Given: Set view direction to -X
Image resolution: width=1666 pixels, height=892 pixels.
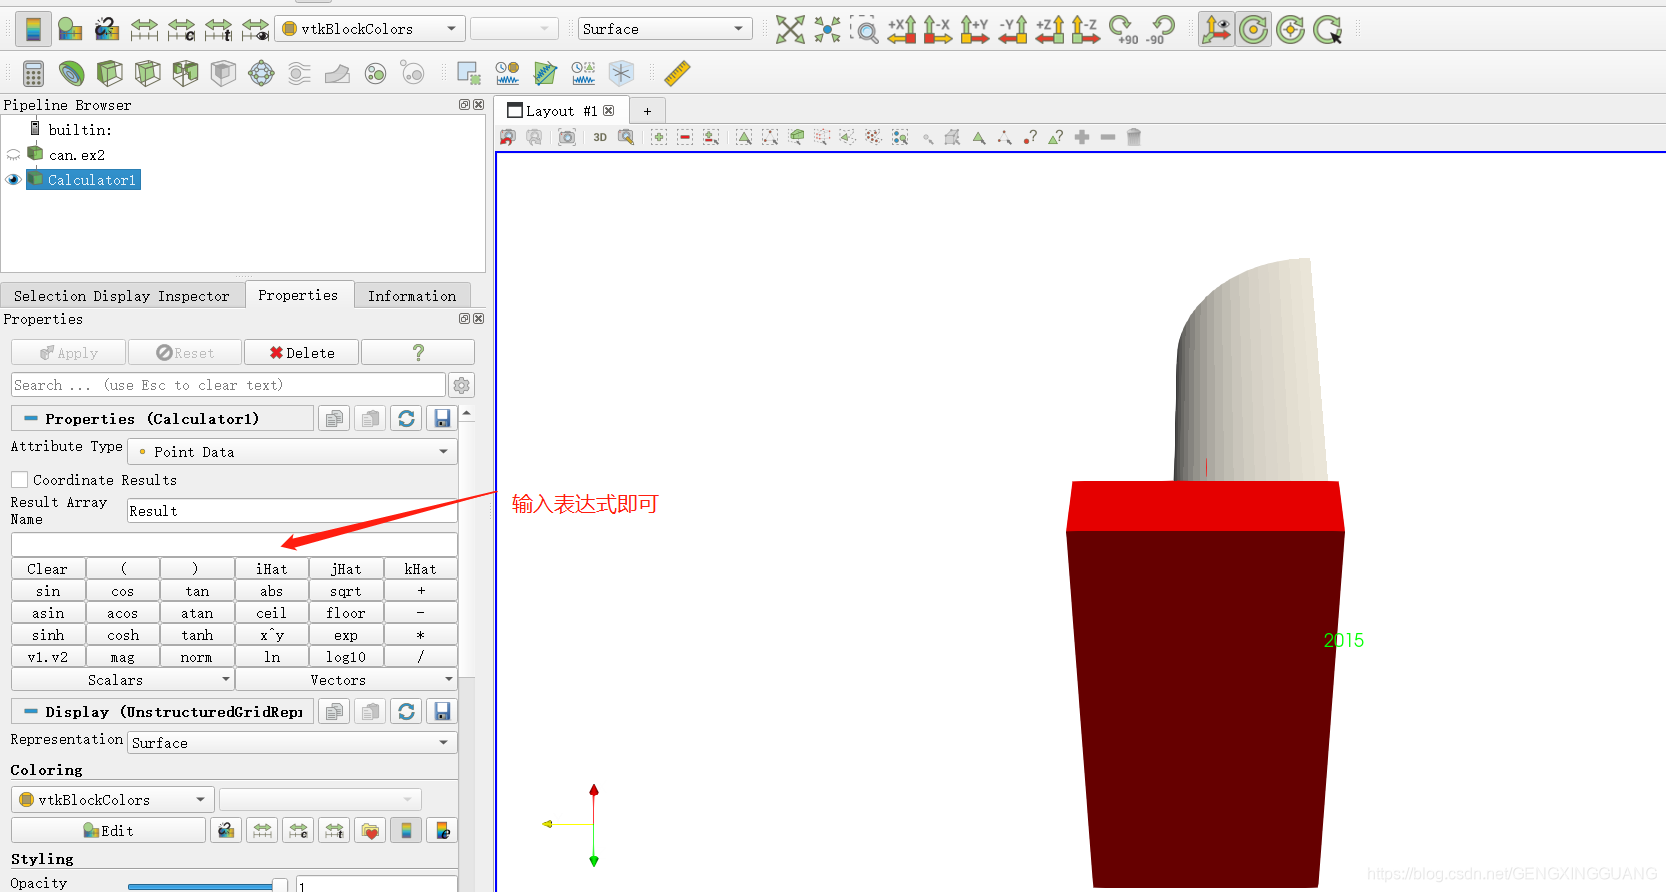Looking at the screenshot, I should (937, 29).
